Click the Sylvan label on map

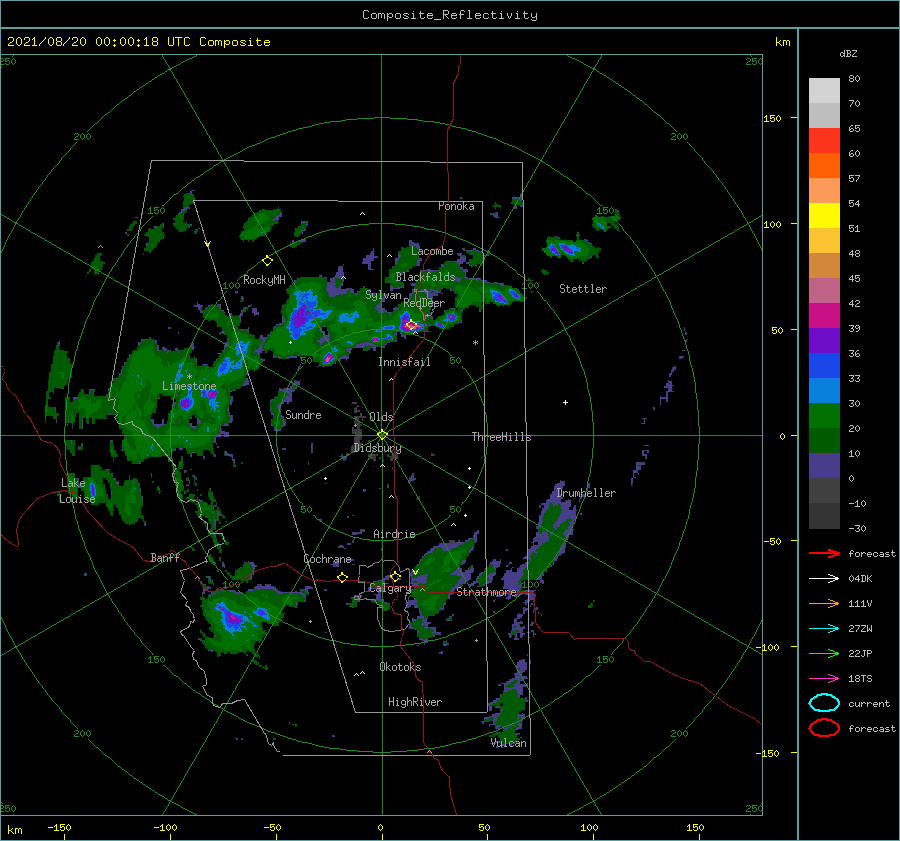click(x=383, y=295)
